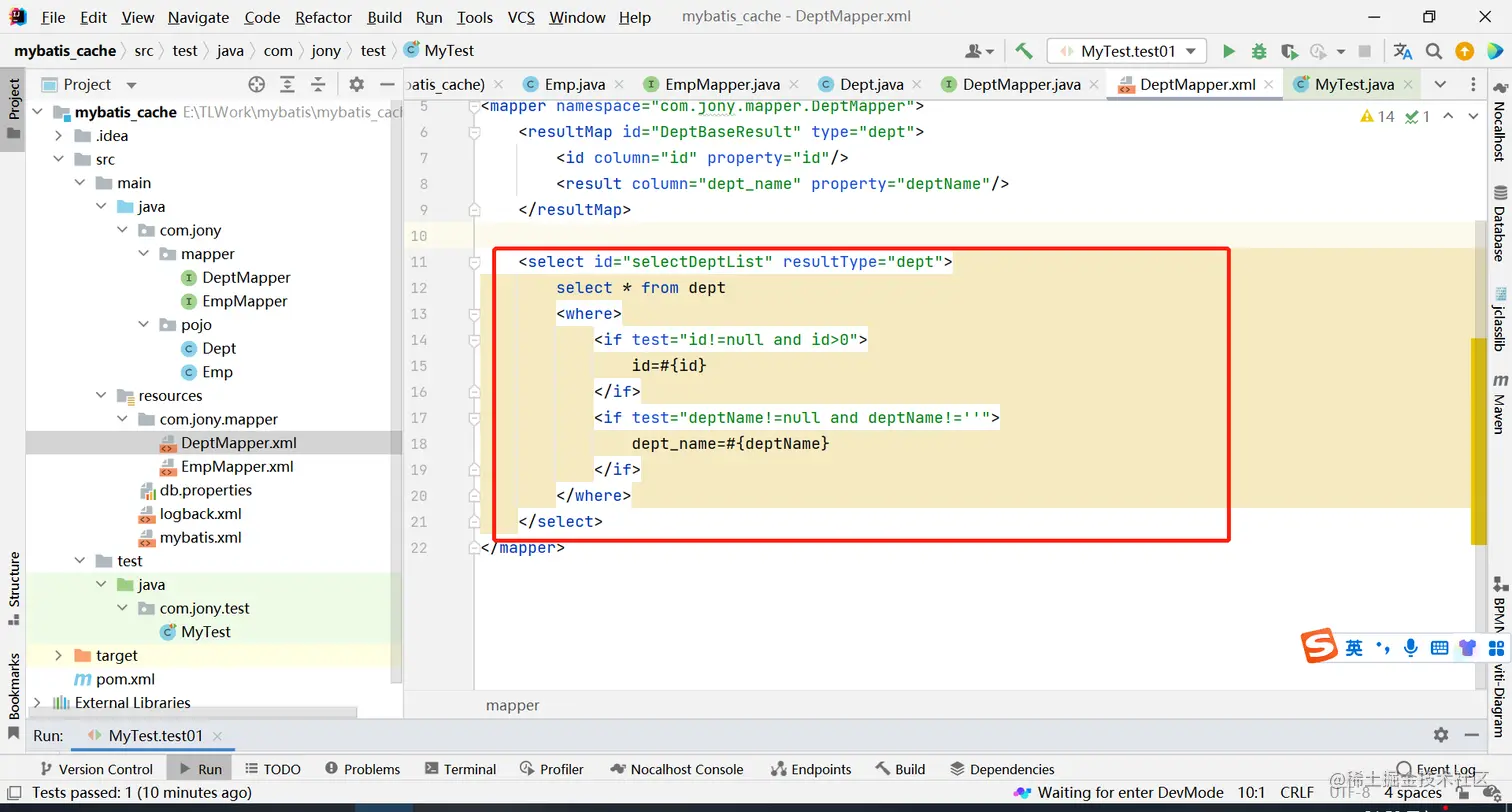Toggle Sogou voice input microphone
This screenshot has width=1512, height=812.
(x=1410, y=648)
